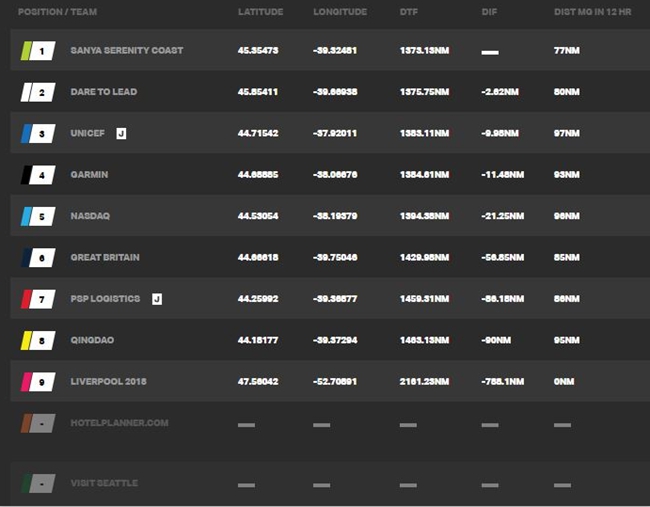Click Great Britain's DTF value

(x=424, y=258)
